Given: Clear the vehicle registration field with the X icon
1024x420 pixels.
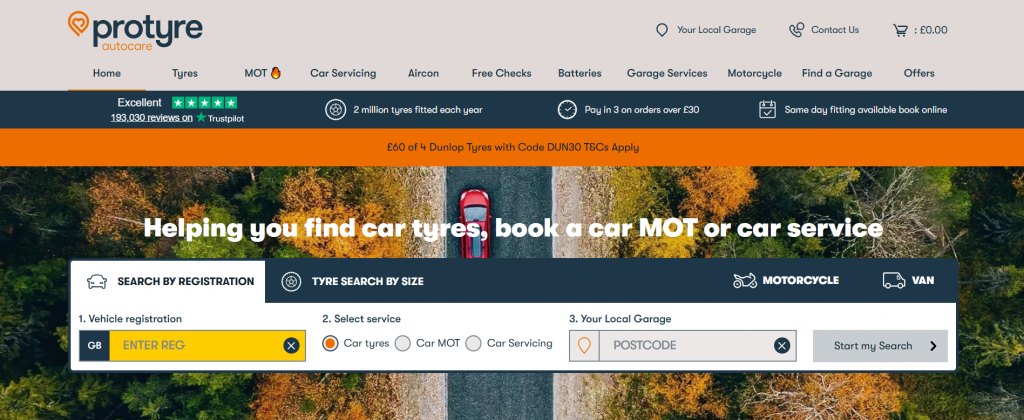Looking at the screenshot, I should coord(291,346).
